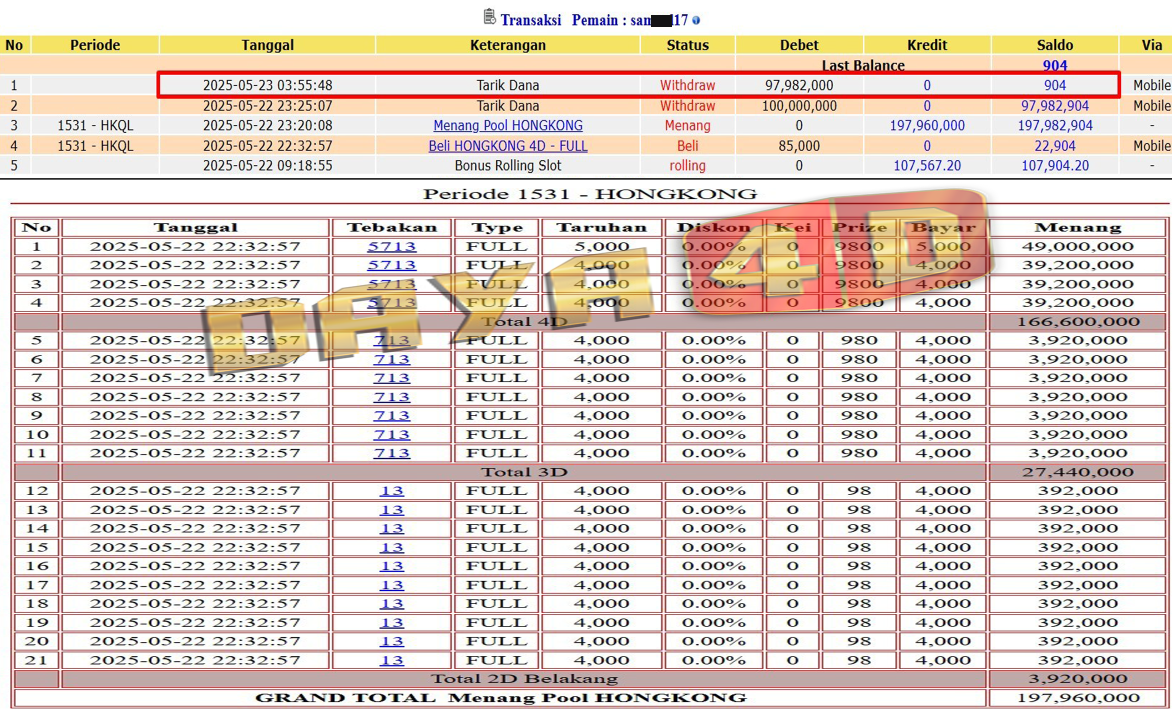The image size is (1172, 709).
Task: Click the 98 prize value in bet row 12
Action: (859, 491)
